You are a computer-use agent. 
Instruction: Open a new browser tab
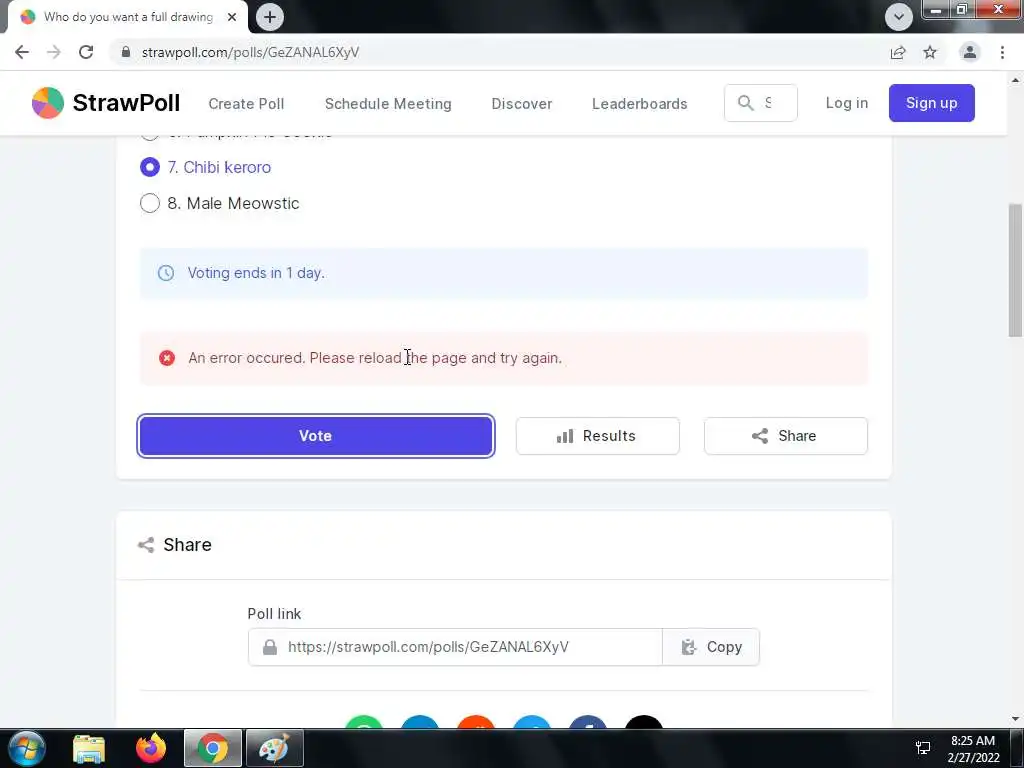270,17
